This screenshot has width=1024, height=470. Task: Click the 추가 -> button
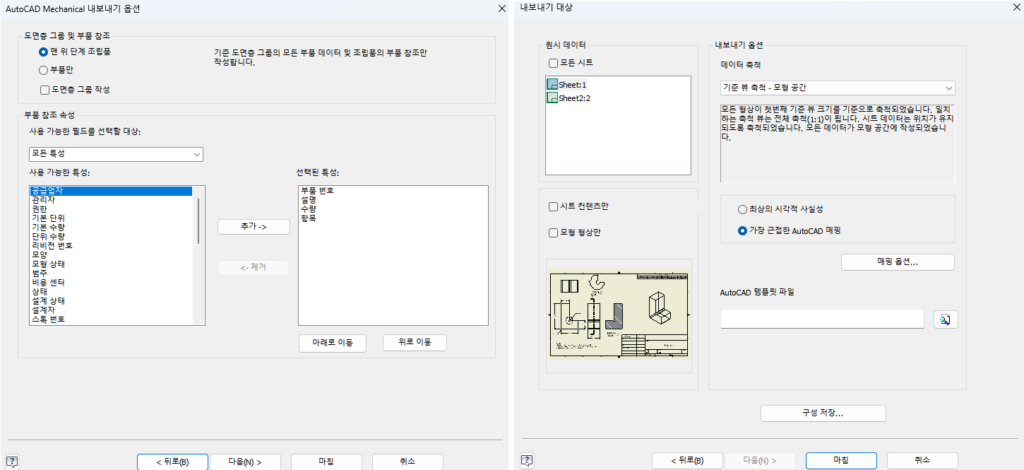coord(253,226)
